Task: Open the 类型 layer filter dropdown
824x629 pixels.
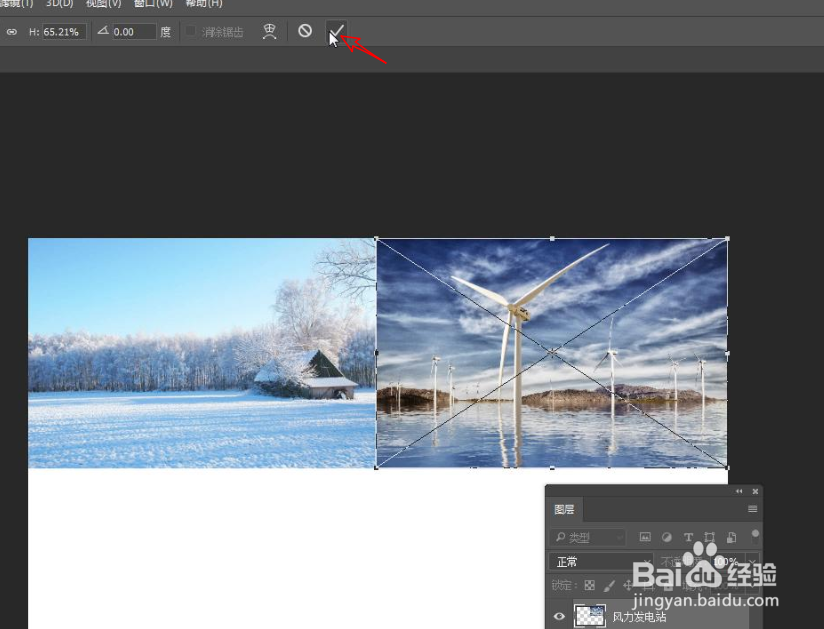Action: pos(588,538)
